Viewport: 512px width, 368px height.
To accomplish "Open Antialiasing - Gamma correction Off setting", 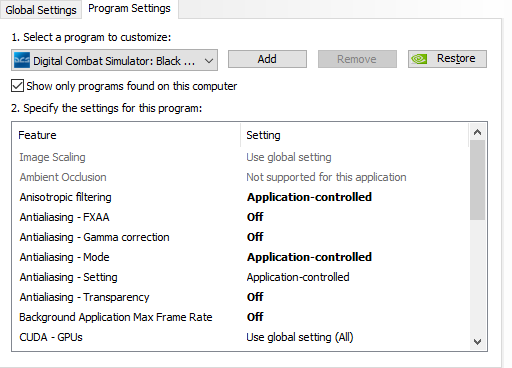I will [x=255, y=237].
